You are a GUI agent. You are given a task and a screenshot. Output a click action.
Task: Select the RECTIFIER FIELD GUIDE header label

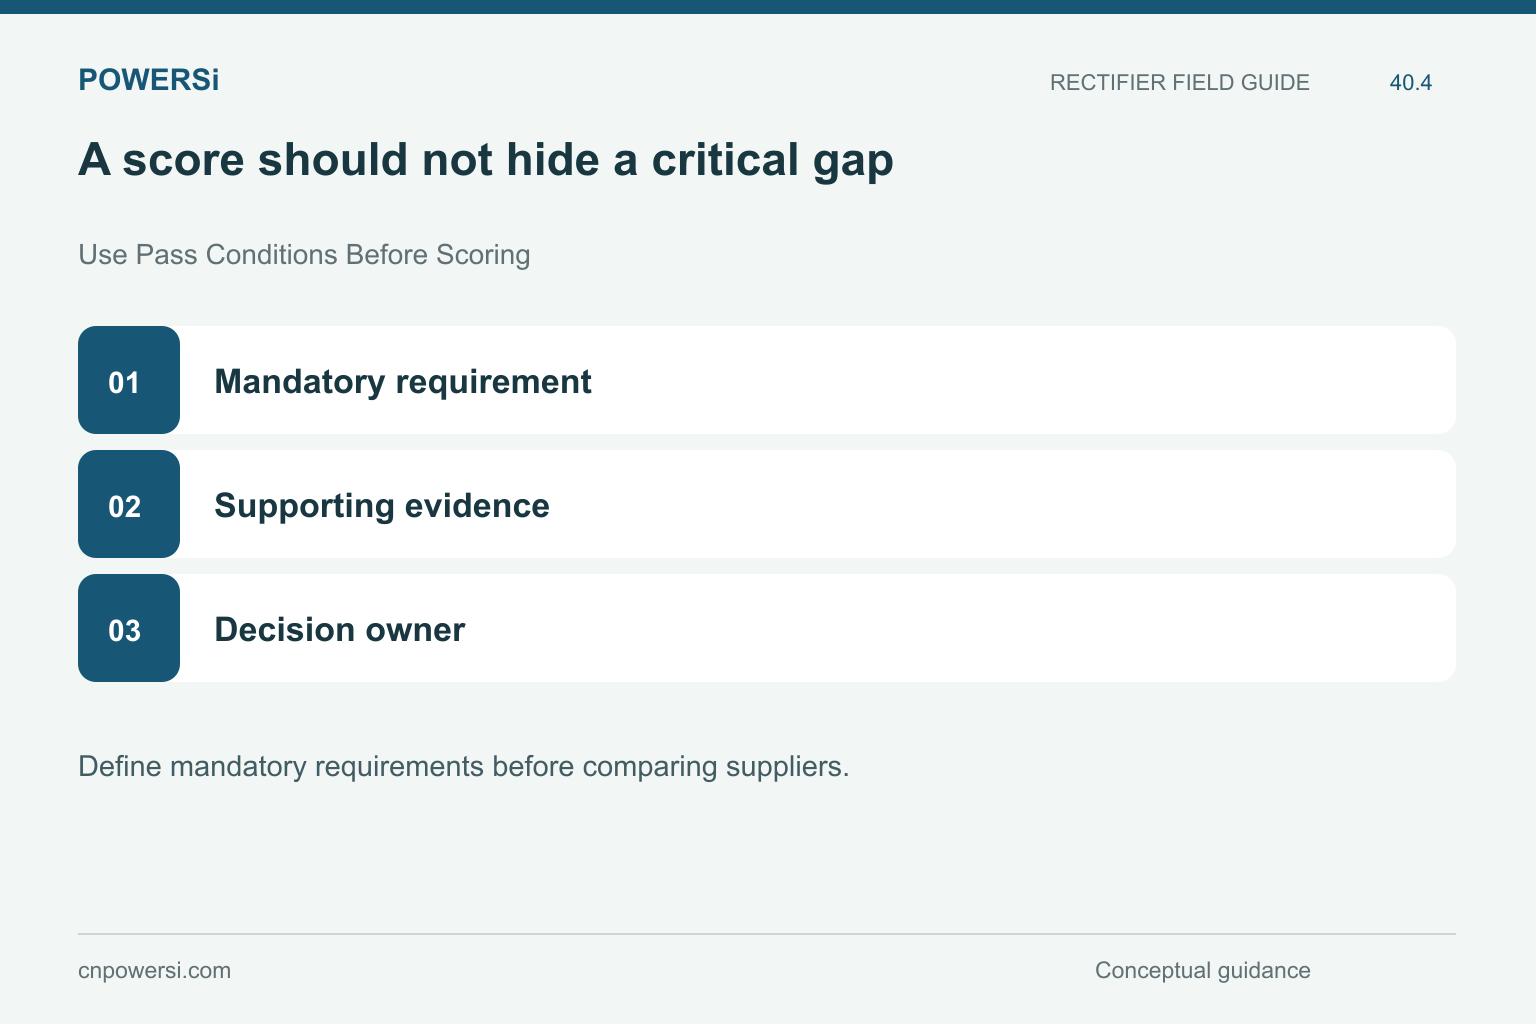pyautogui.click(x=1179, y=82)
